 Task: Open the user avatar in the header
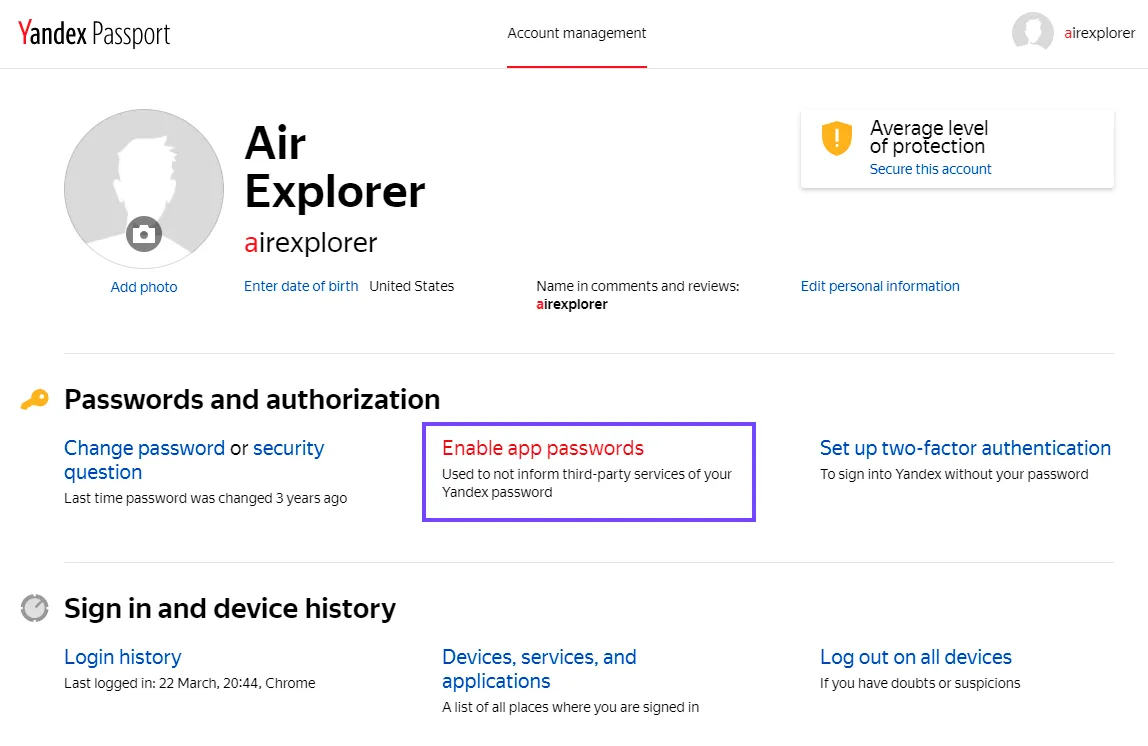1032,33
